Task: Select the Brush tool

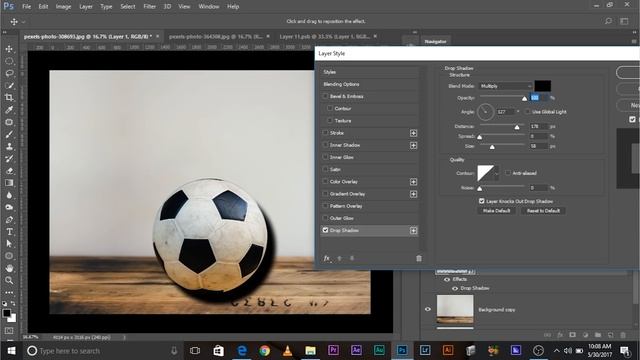Action: pos(9,134)
